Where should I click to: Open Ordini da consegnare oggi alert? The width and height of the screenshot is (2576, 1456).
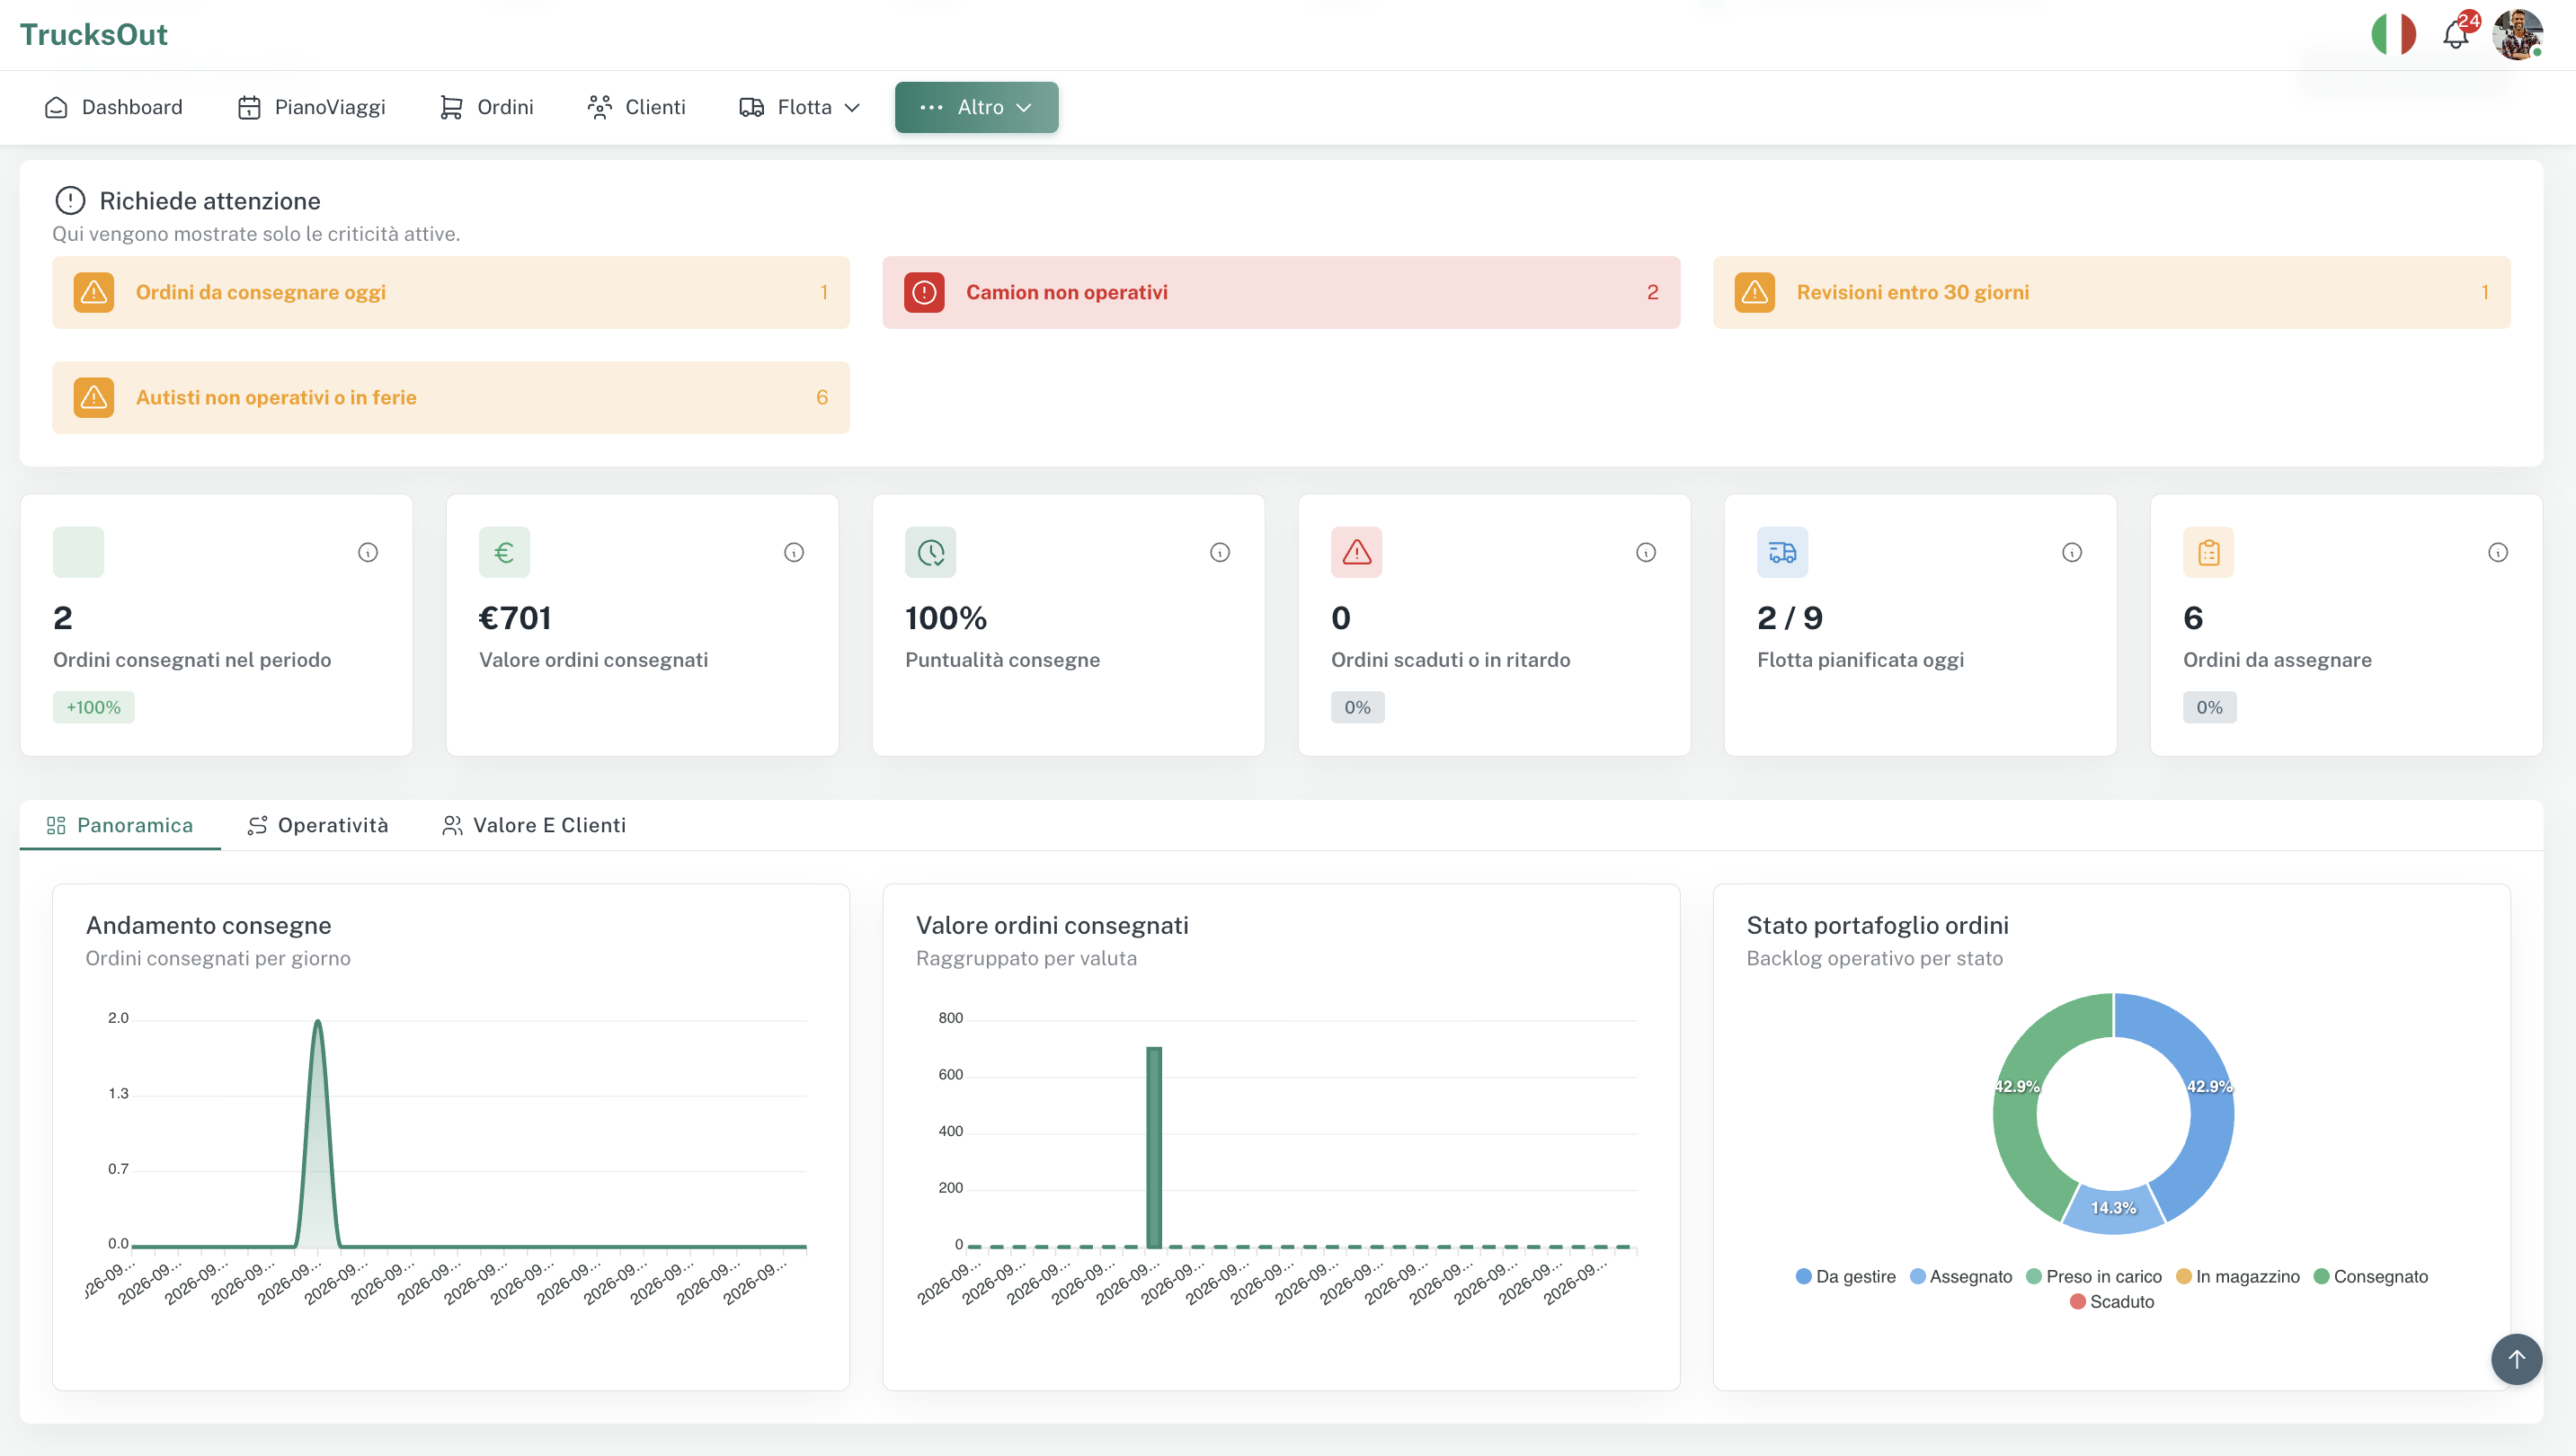click(x=450, y=292)
